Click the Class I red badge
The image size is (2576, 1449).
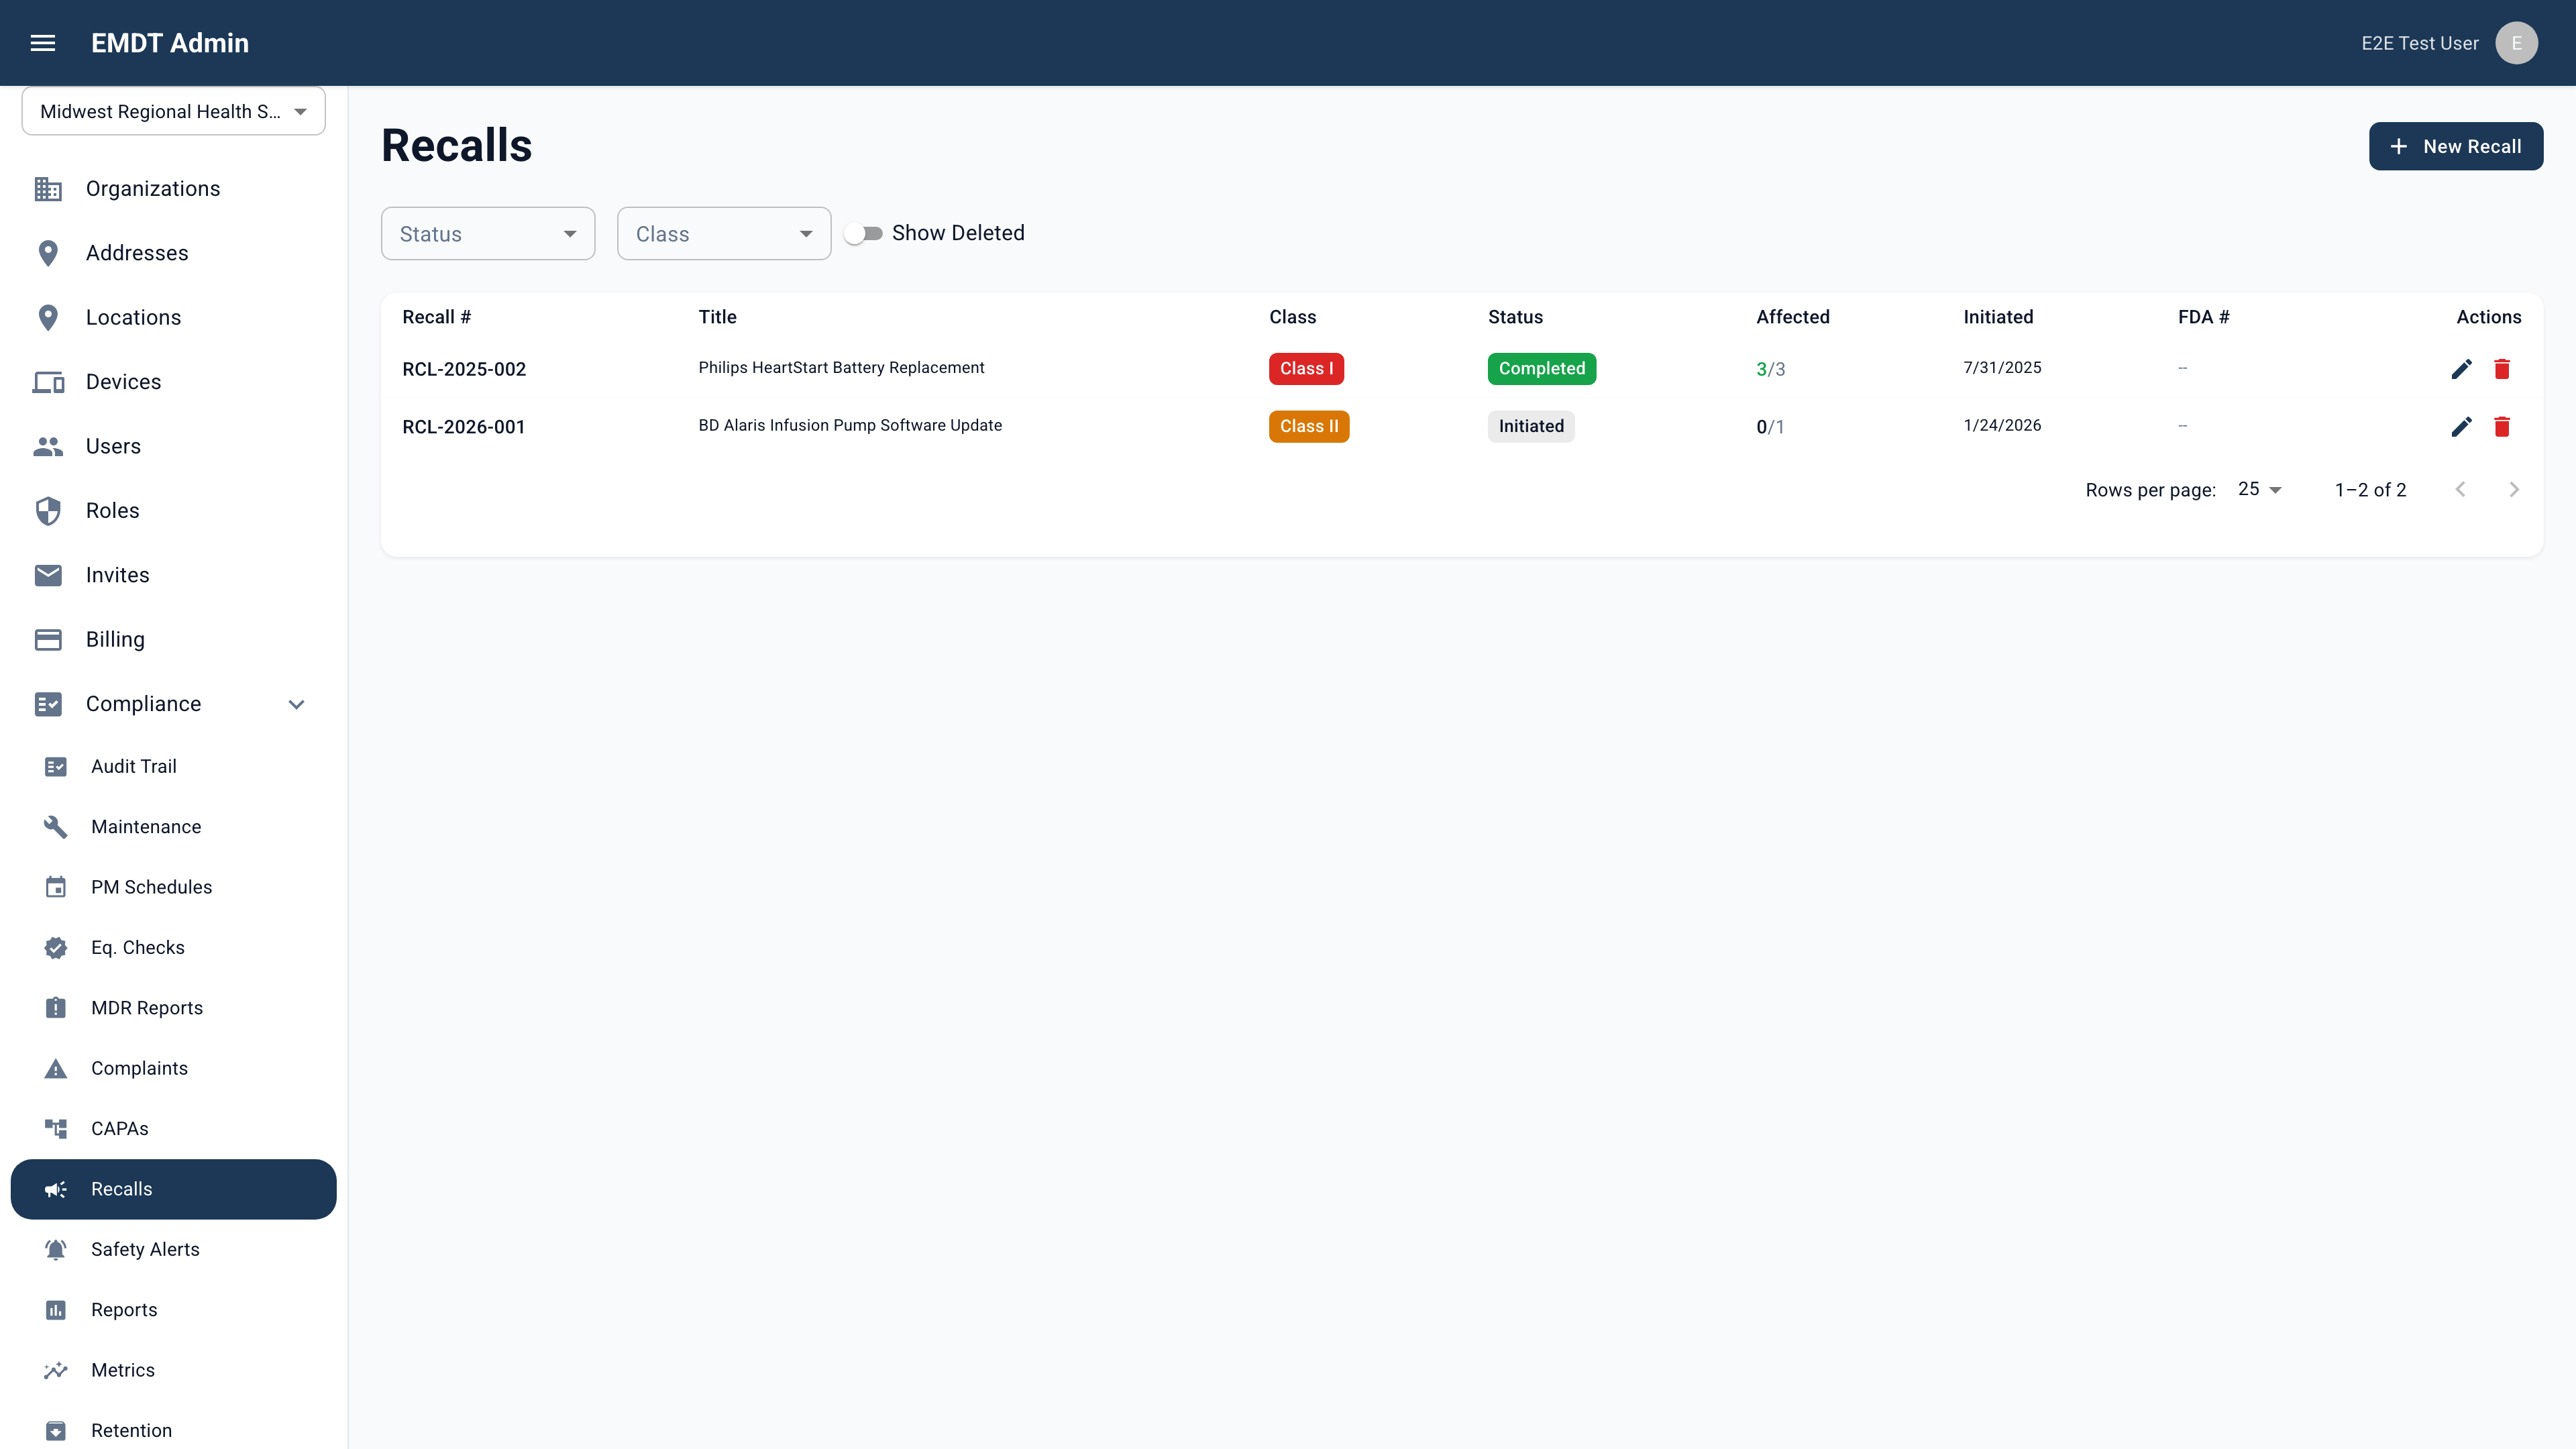1306,369
